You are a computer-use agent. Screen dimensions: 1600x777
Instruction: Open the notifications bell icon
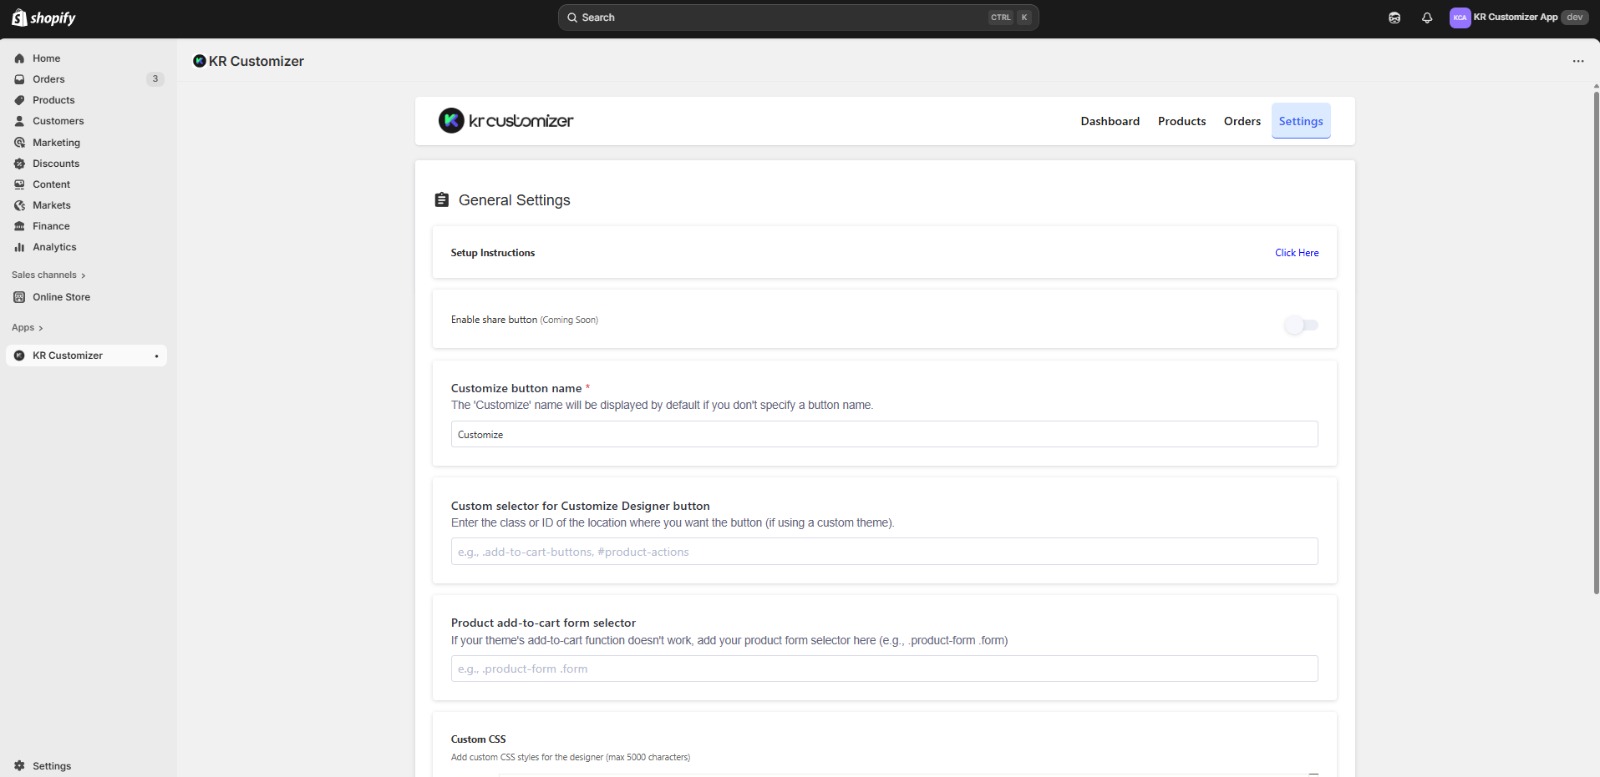(1427, 17)
